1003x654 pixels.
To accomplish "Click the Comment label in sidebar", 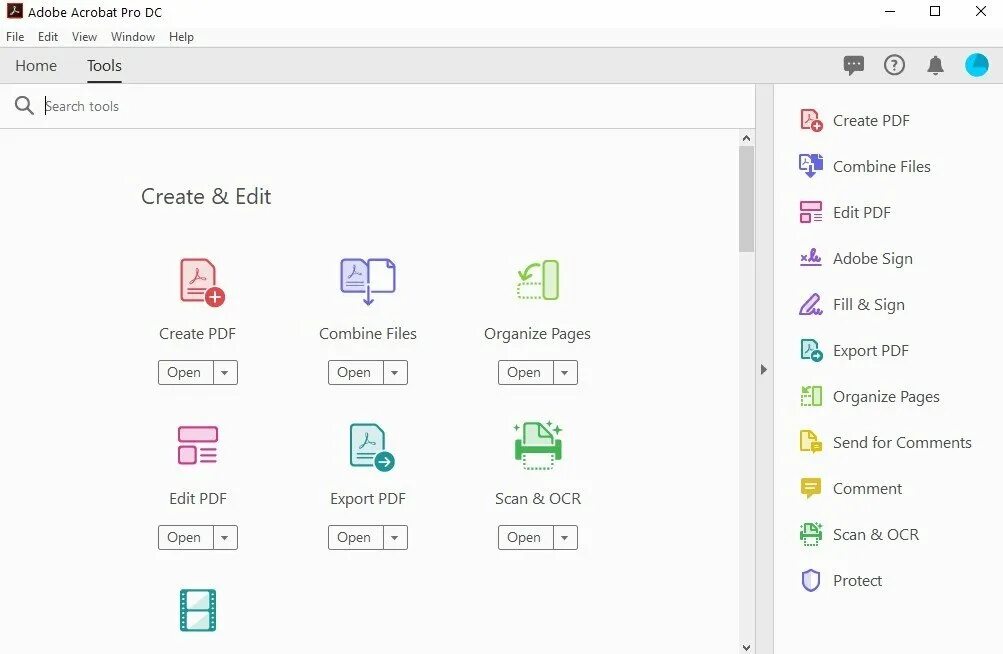I will (x=867, y=488).
